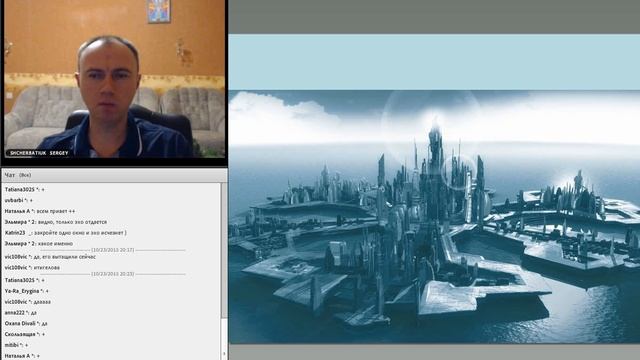Select the 'видно, только эхо отдается' message
Screen dimensions: 640x360
click(56, 222)
